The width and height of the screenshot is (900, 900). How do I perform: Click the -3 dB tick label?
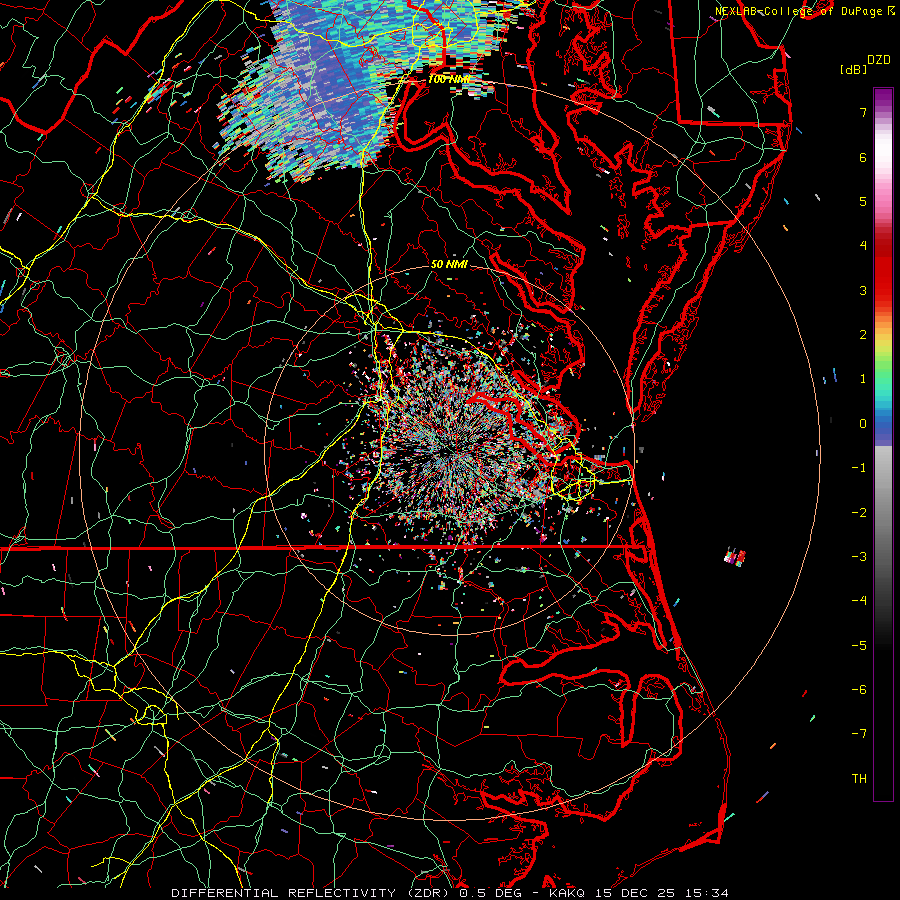click(x=859, y=557)
